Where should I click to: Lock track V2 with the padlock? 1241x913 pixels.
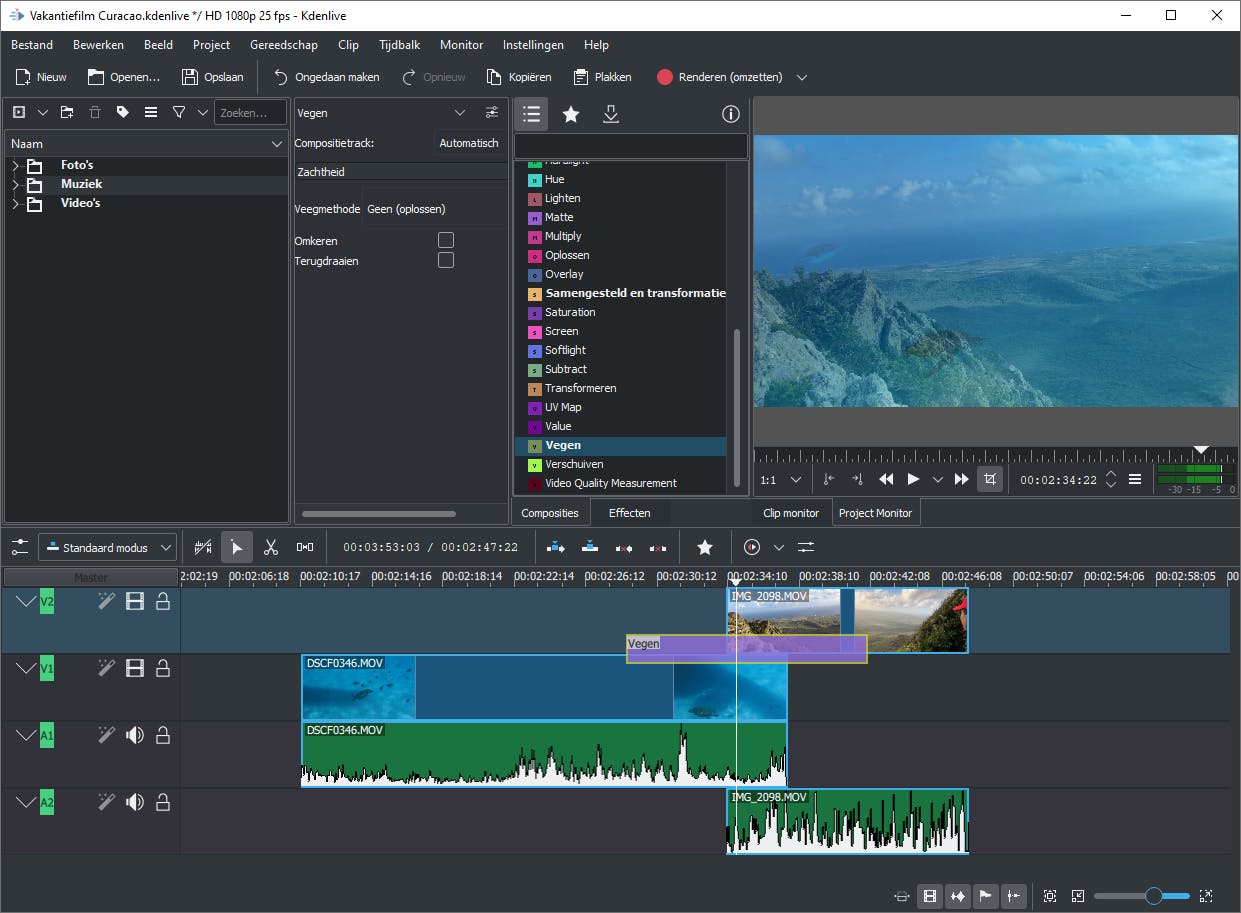163,601
